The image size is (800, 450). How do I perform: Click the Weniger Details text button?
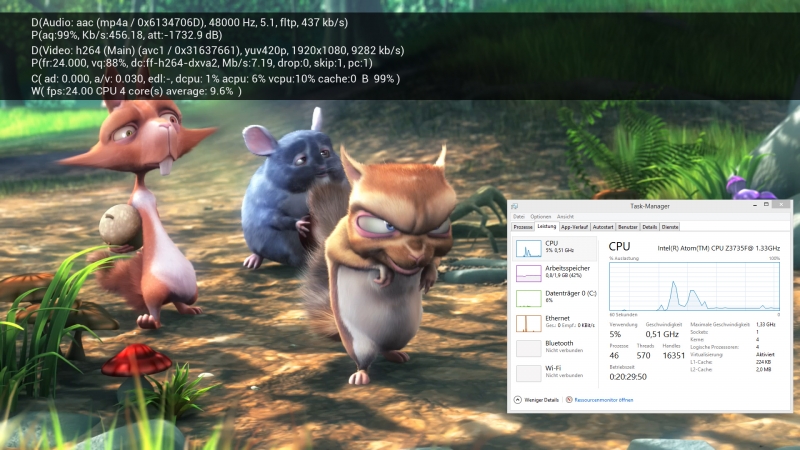pyautogui.click(x=541, y=400)
